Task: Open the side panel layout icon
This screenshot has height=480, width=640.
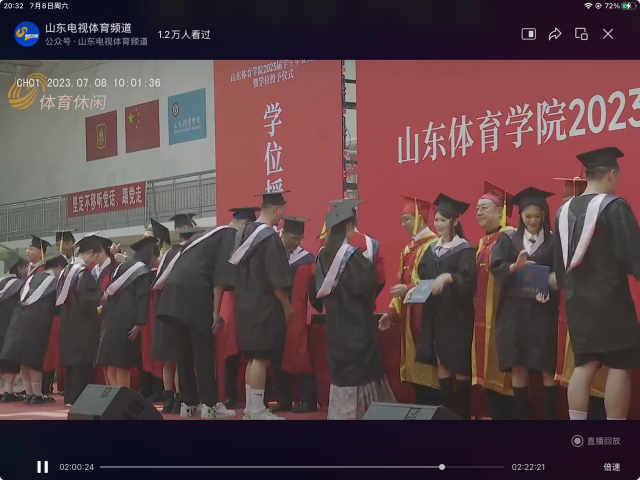Action: 528,34
